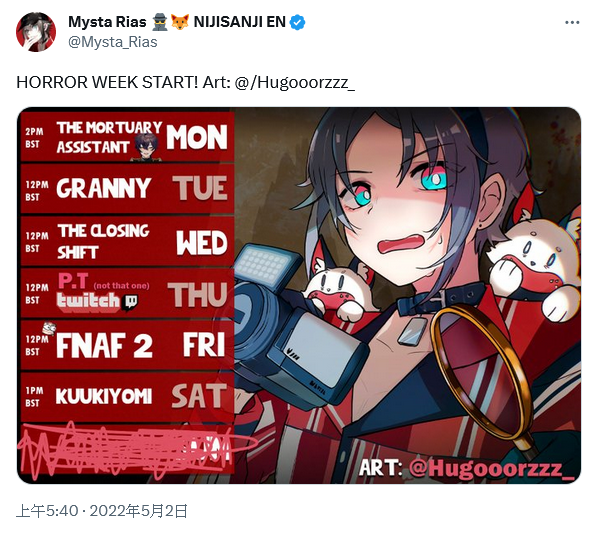Open the horror week schedule image
The height and width of the screenshot is (537, 598).
[x=299, y=296]
